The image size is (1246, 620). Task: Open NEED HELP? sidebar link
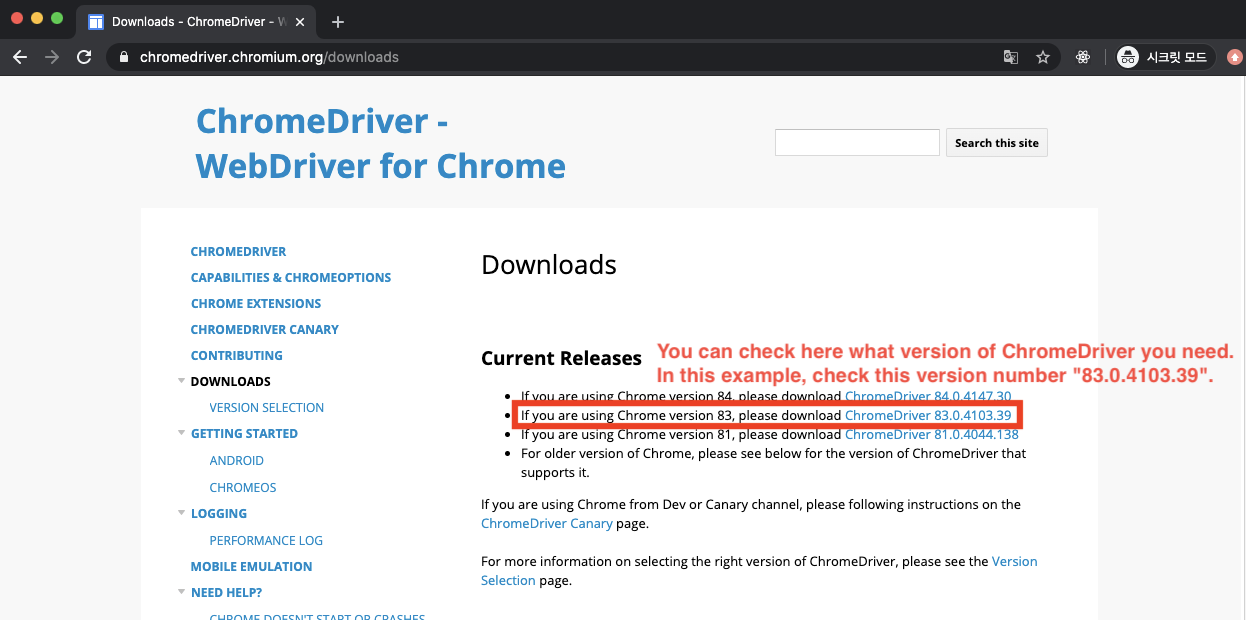[227, 592]
